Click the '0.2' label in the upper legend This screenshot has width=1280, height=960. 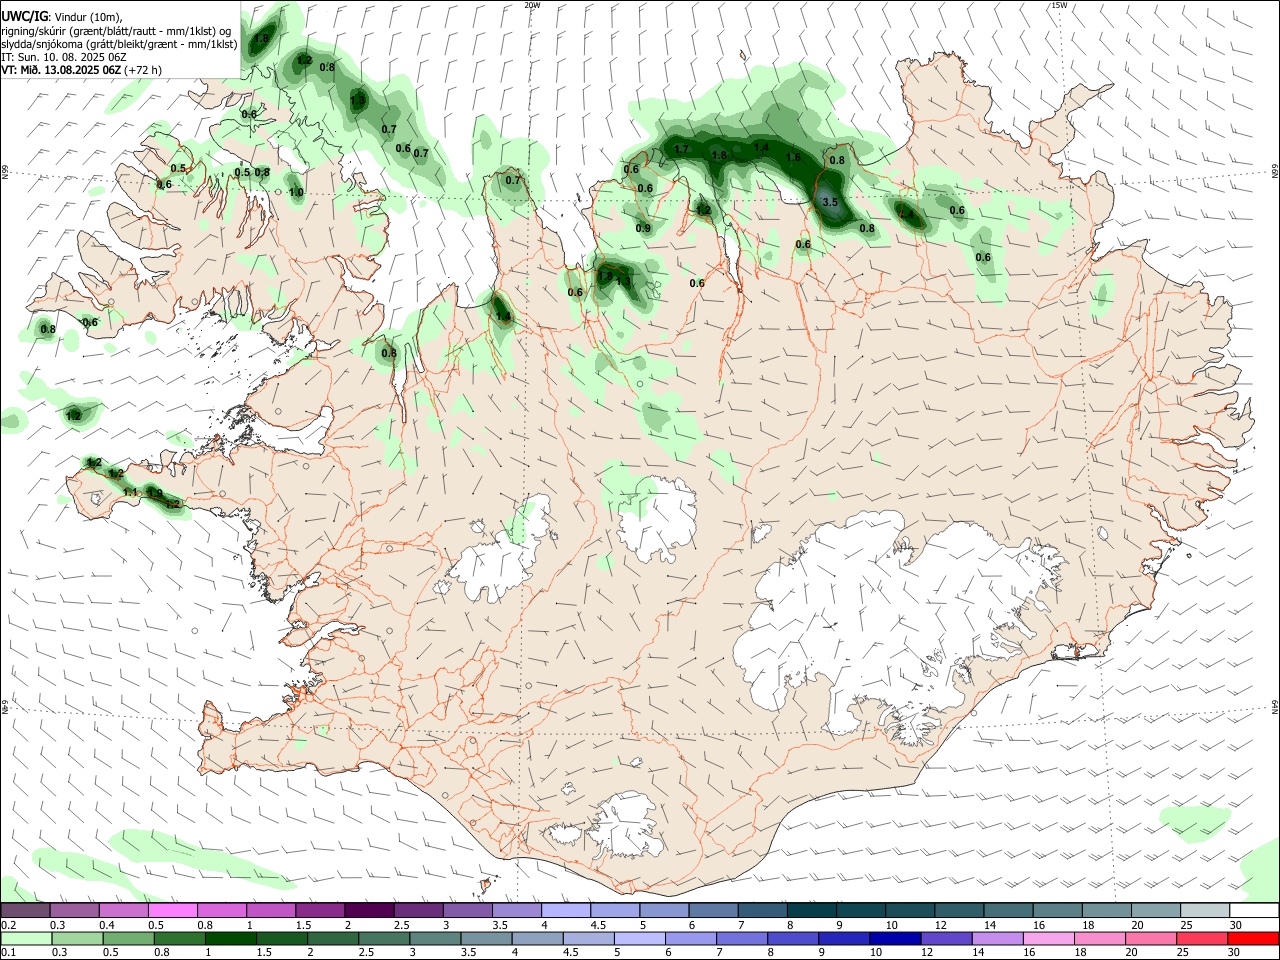pyautogui.click(x=8, y=925)
